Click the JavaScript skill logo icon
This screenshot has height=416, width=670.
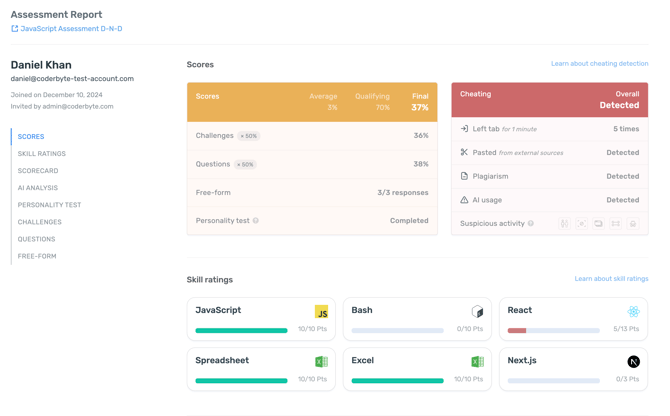[x=321, y=312]
